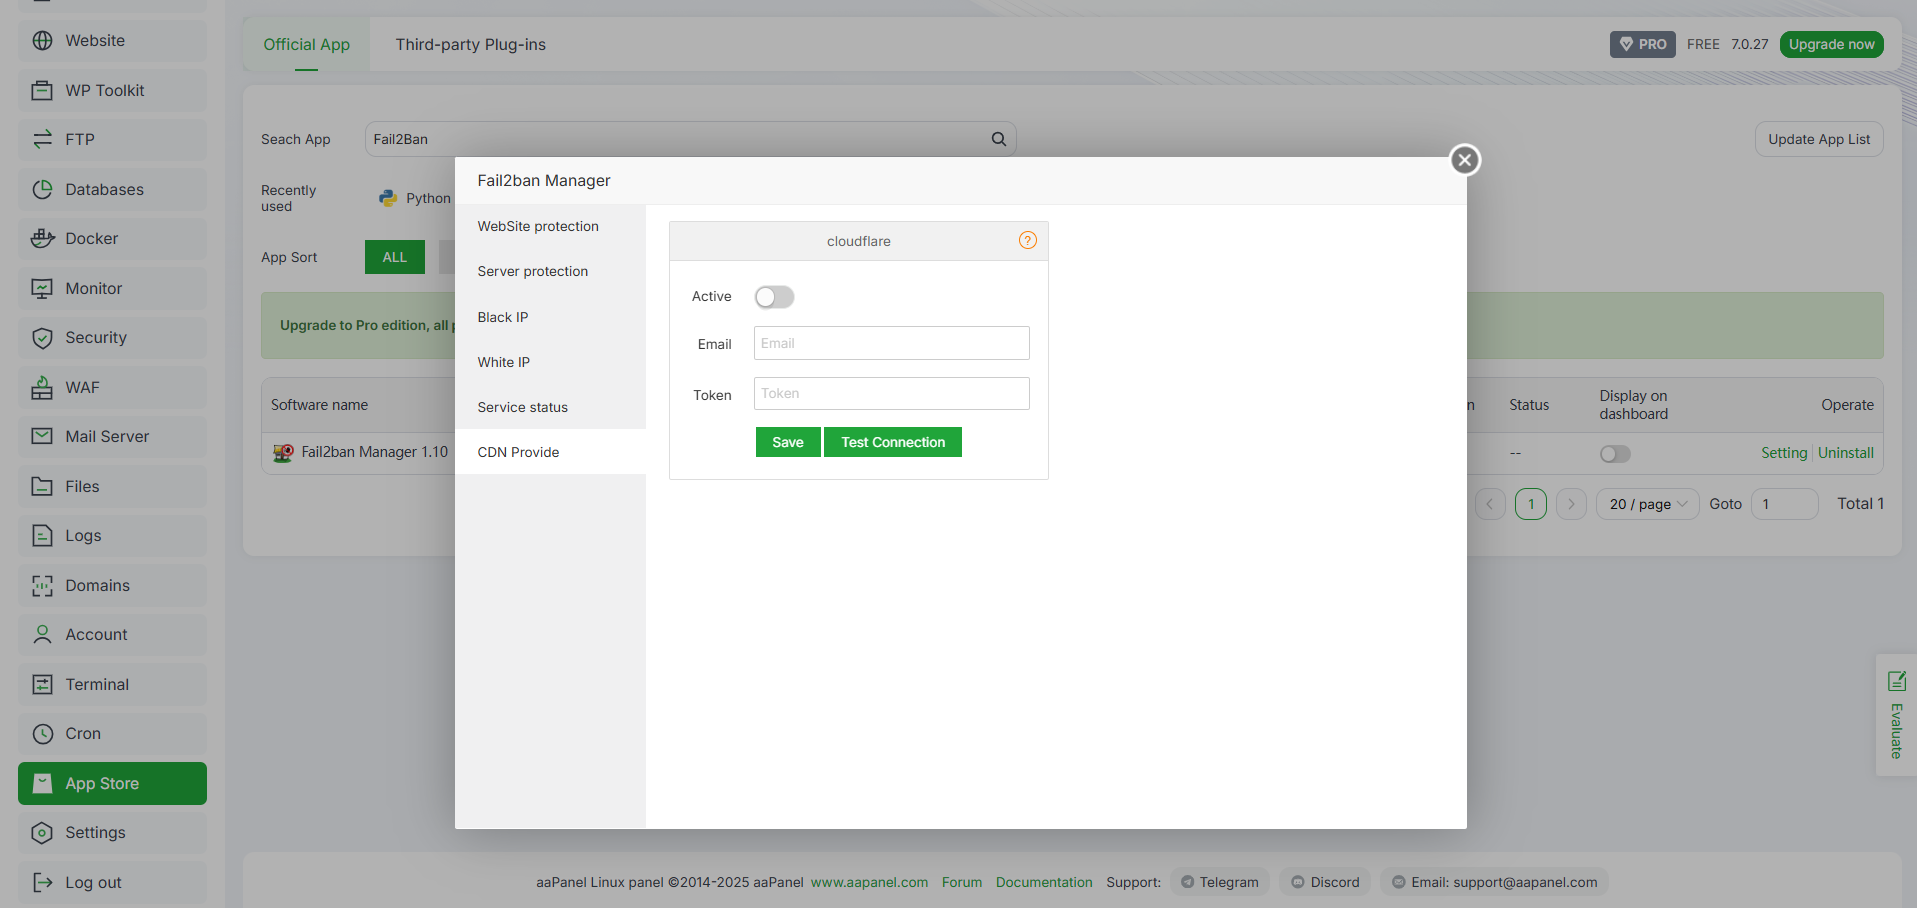
Task: Click the FTP transfer arrows icon
Action: click(x=42, y=140)
